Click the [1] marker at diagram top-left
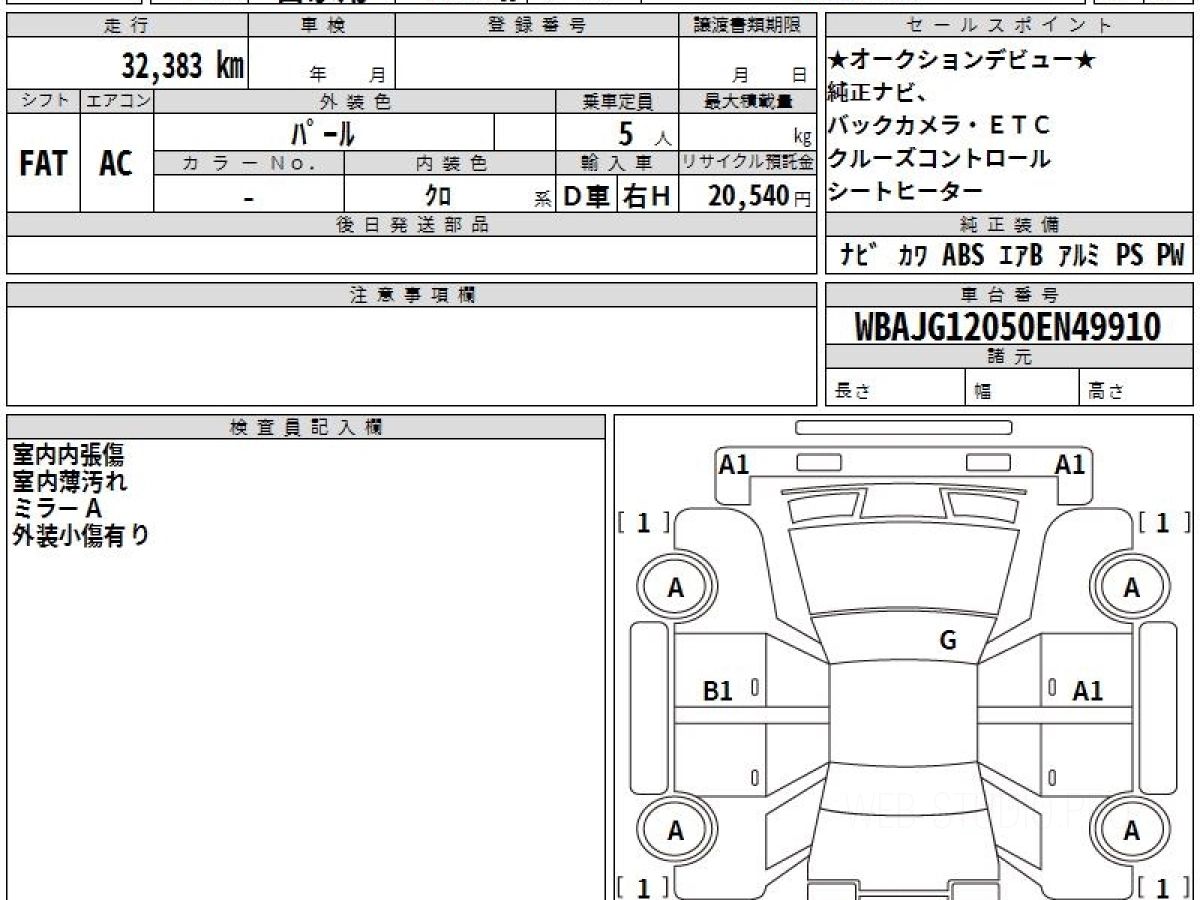This screenshot has width=1200, height=900. pyautogui.click(x=643, y=522)
